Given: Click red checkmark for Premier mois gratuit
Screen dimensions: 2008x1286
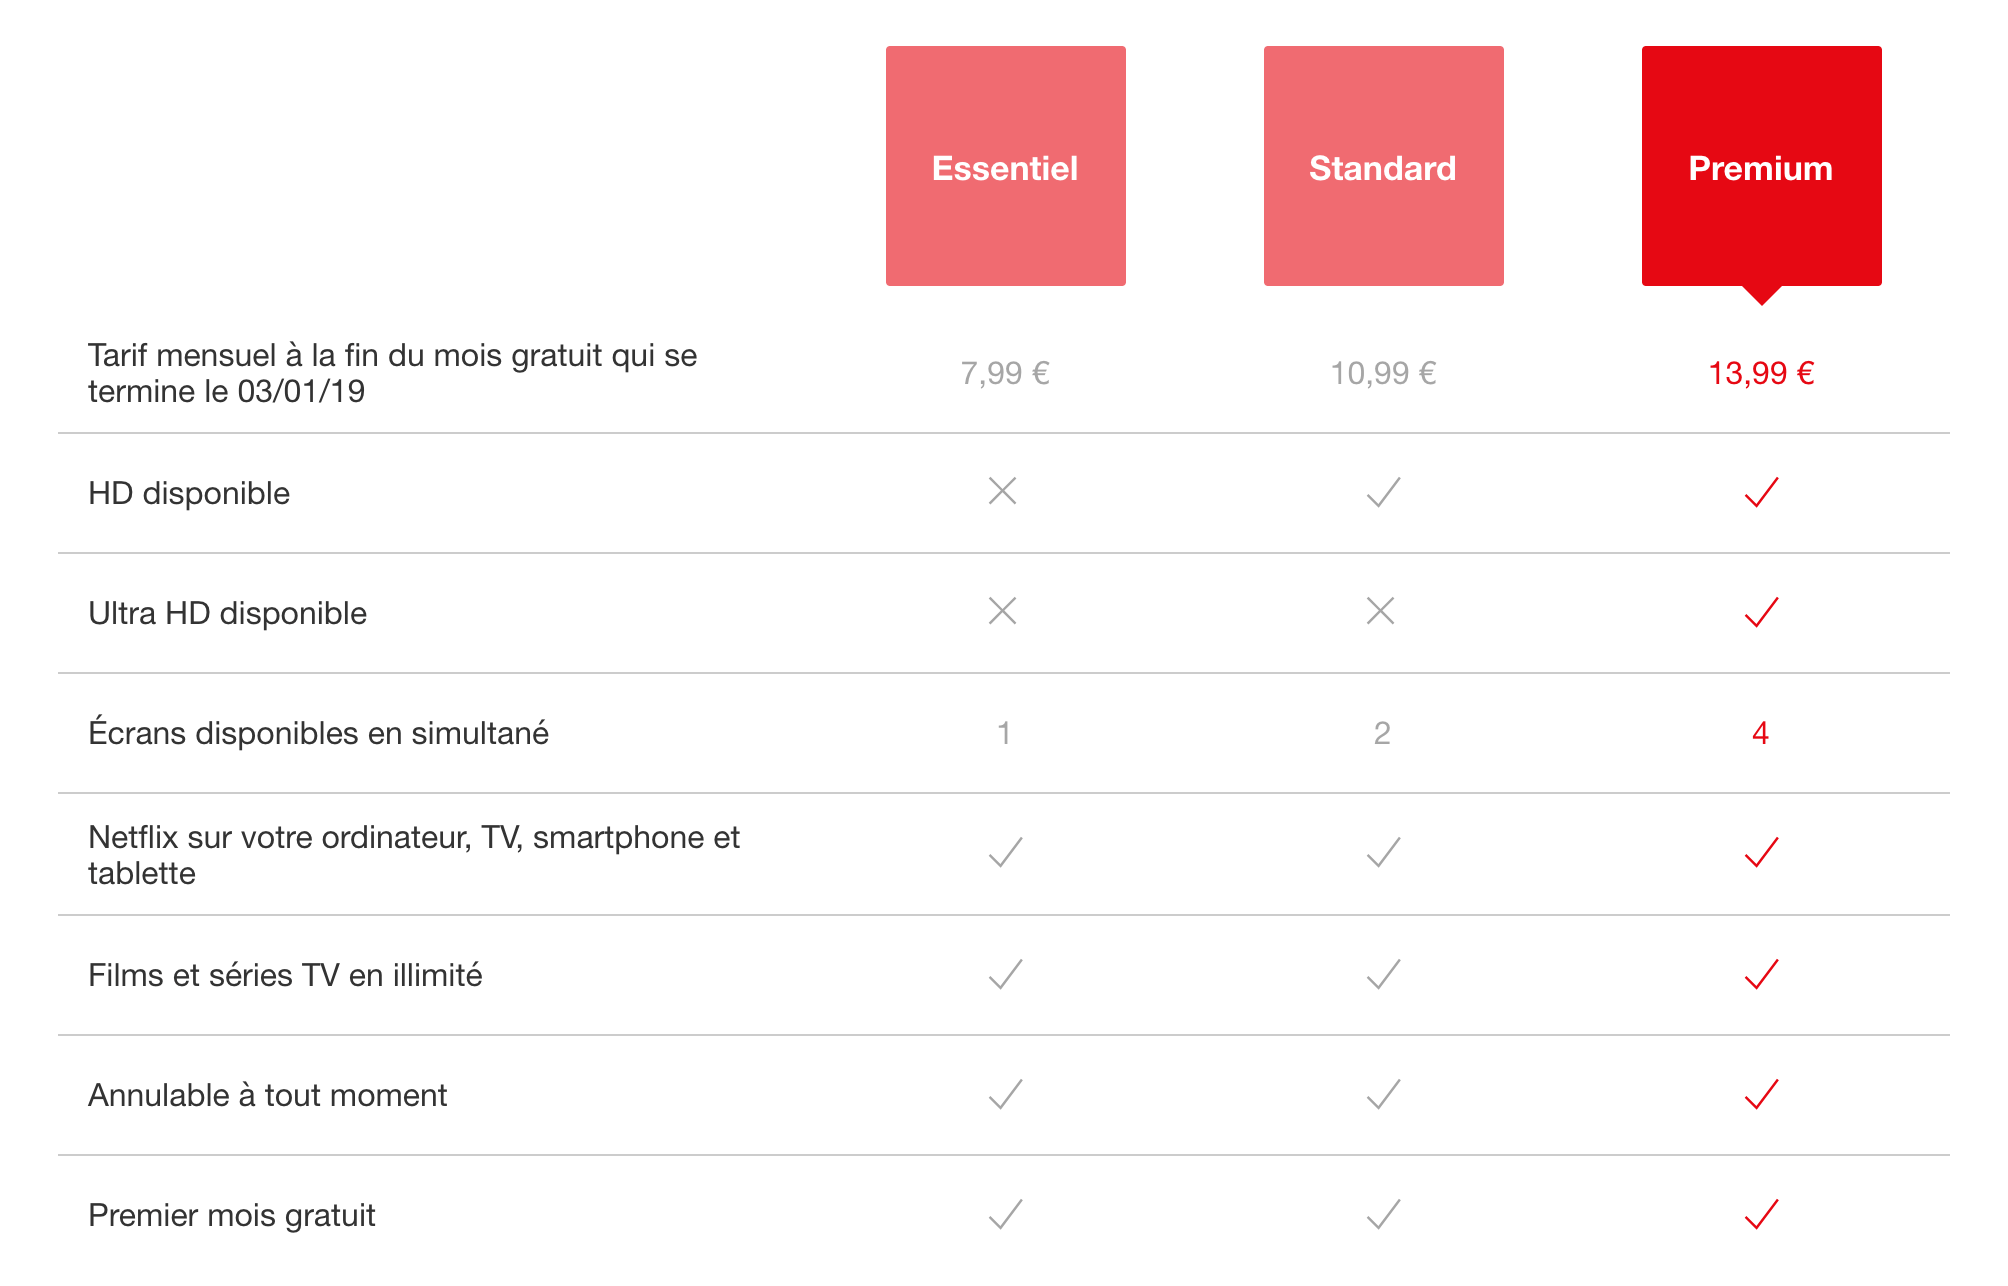Looking at the screenshot, I should [x=1762, y=1214].
